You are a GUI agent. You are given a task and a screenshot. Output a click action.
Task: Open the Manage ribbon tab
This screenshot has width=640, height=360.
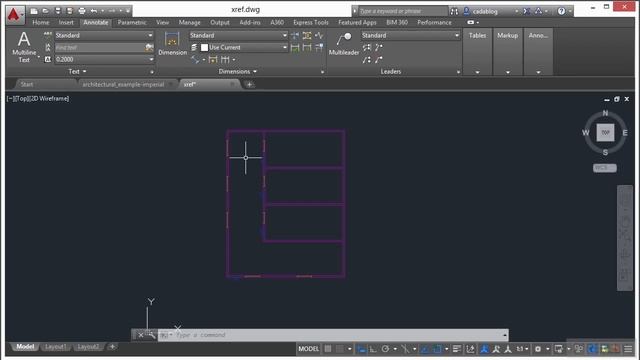189,22
